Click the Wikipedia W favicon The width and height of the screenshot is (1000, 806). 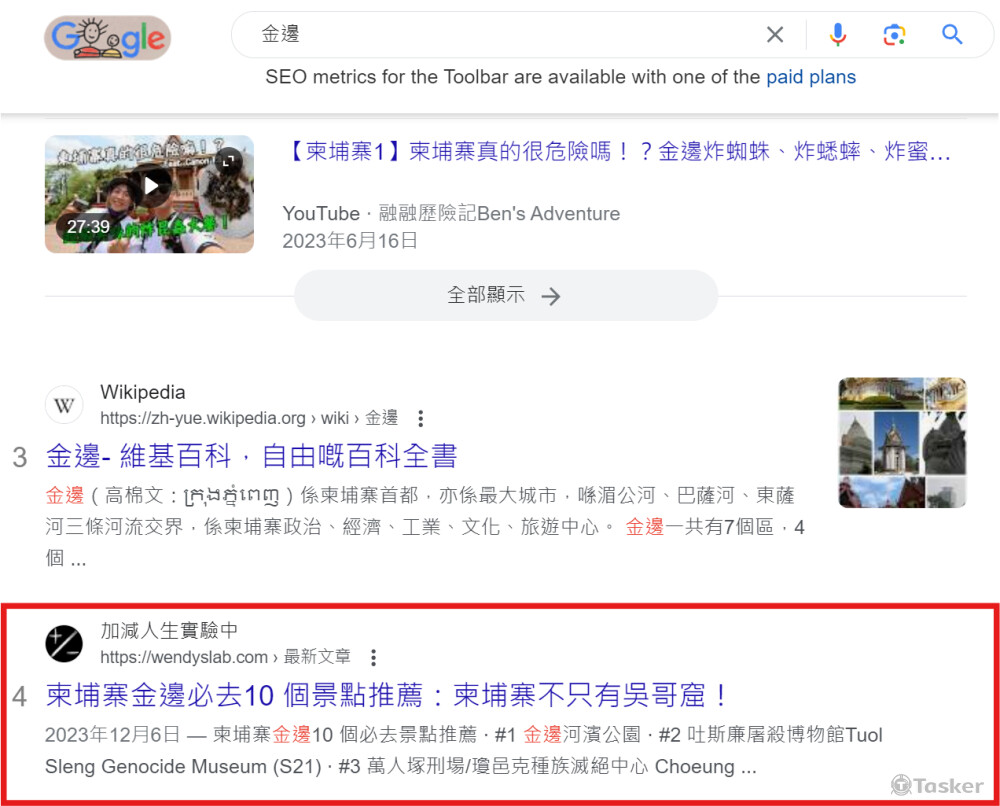pyautogui.click(x=64, y=405)
